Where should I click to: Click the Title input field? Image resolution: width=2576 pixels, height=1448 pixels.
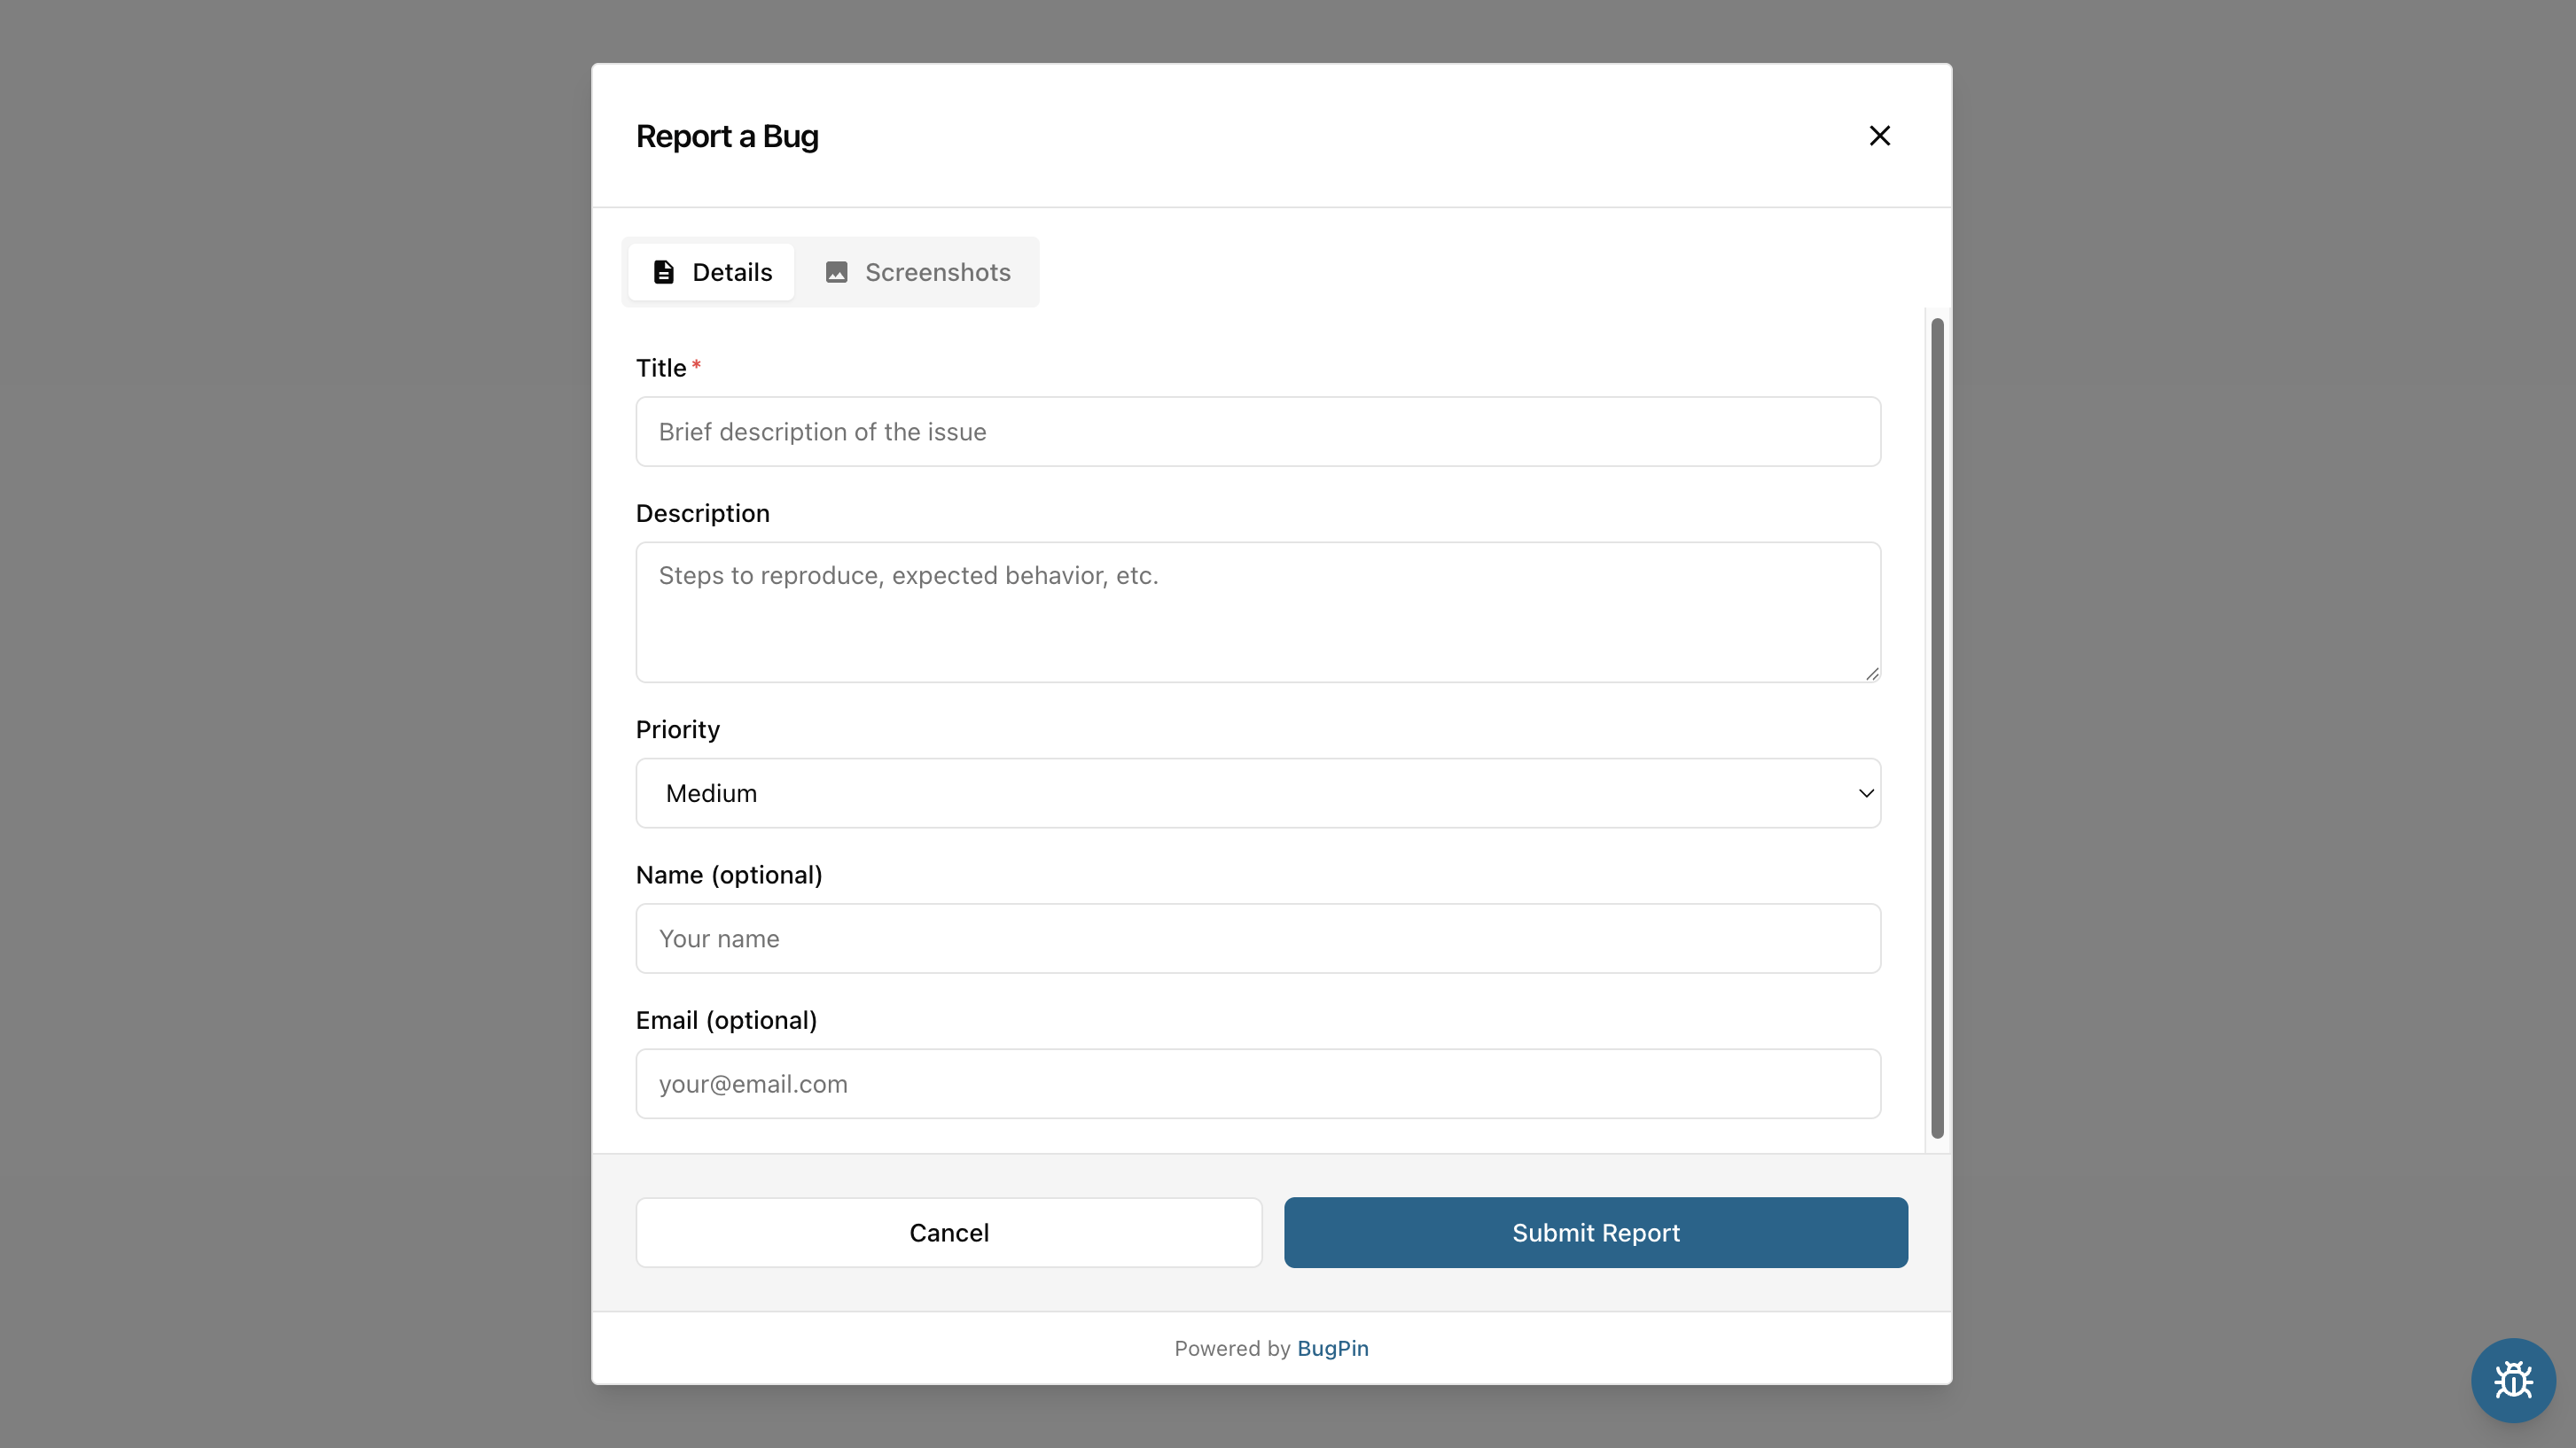pos(1258,431)
